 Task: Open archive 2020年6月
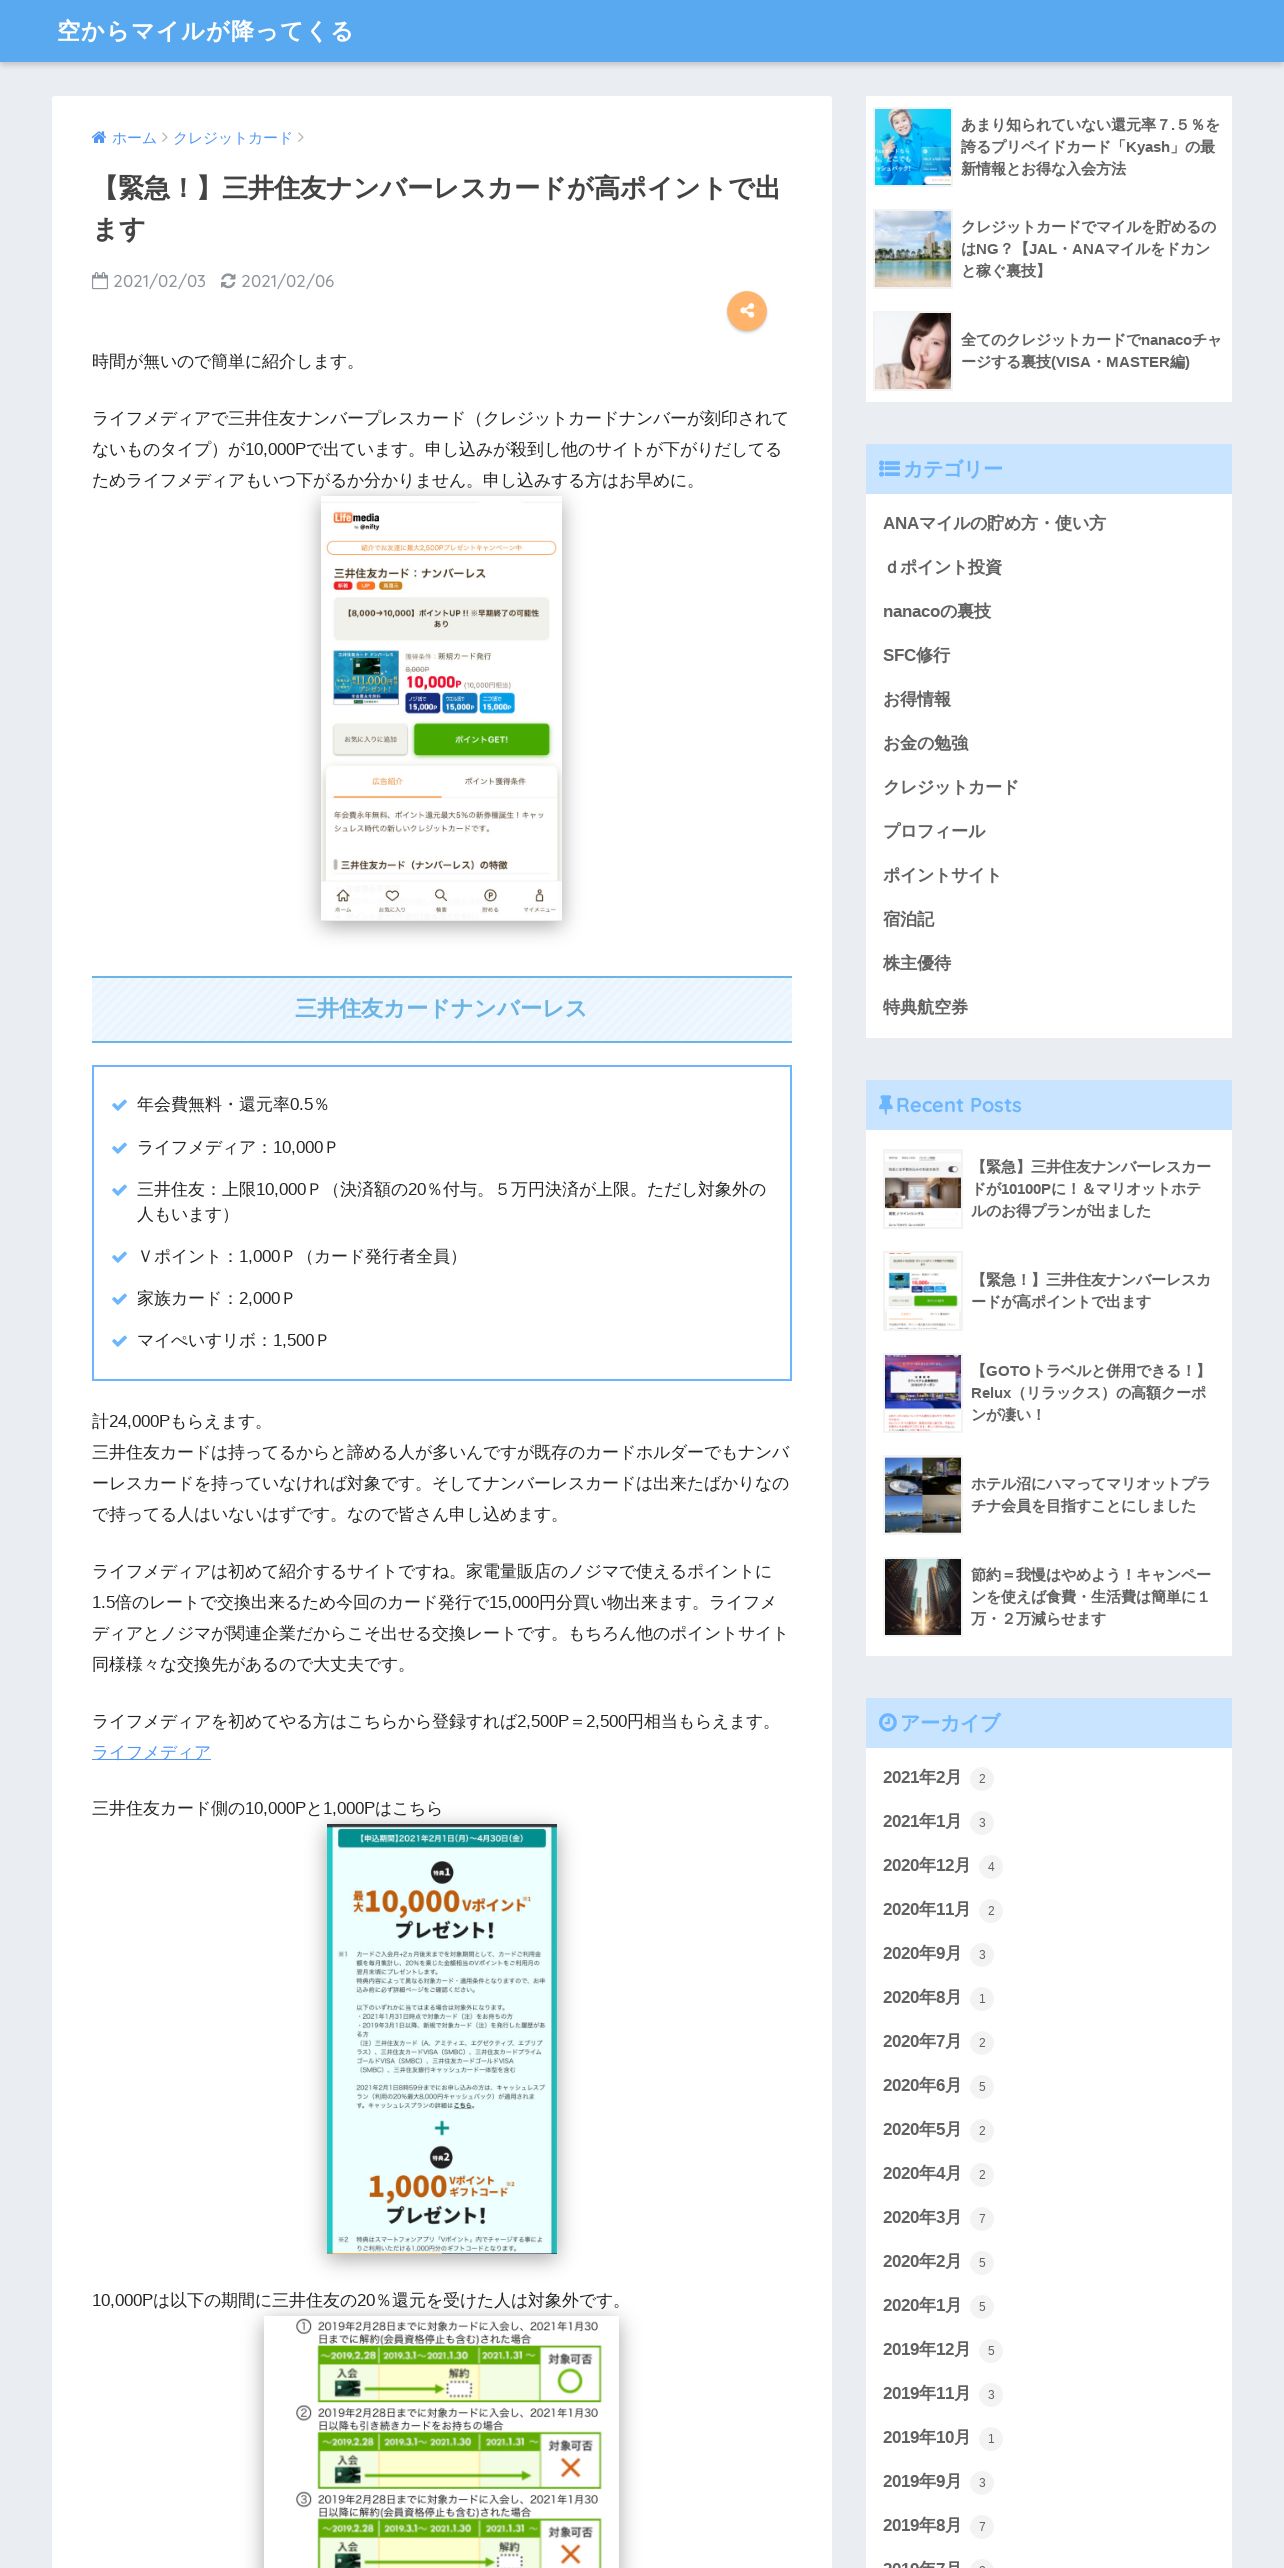tap(921, 2085)
